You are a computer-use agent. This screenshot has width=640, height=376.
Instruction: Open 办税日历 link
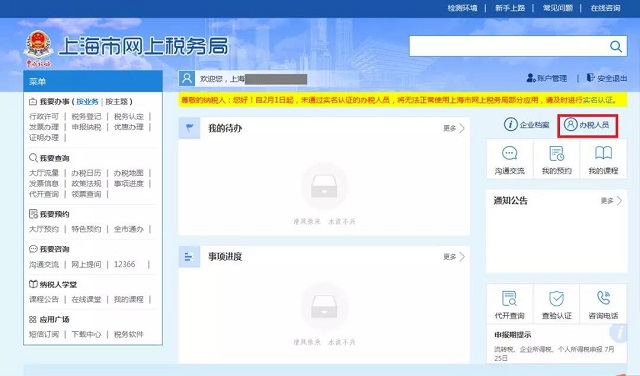86,173
